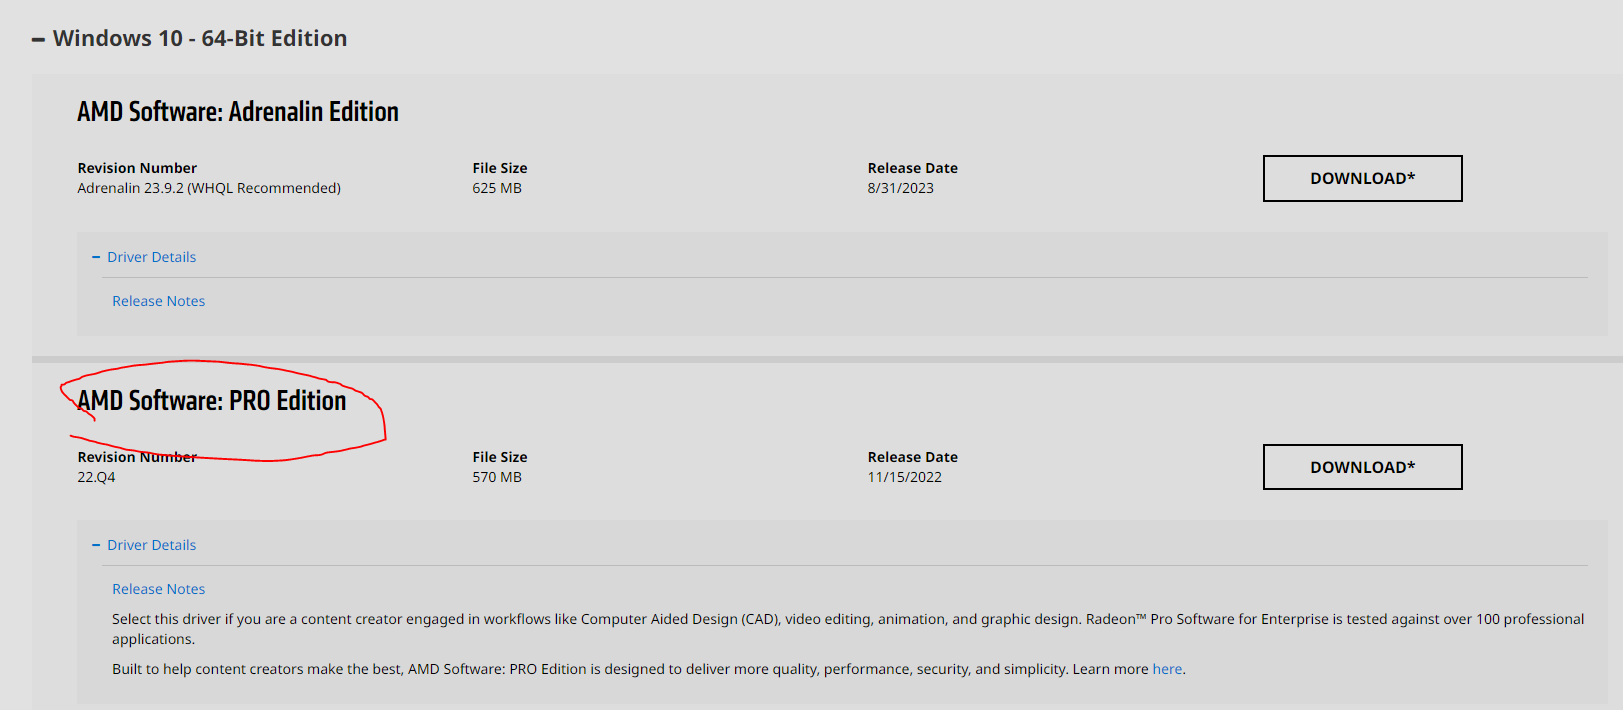Viewport: 1623px width, 710px height.
Task: Collapse Driver Details under PRO Edition
Action: [x=151, y=545]
